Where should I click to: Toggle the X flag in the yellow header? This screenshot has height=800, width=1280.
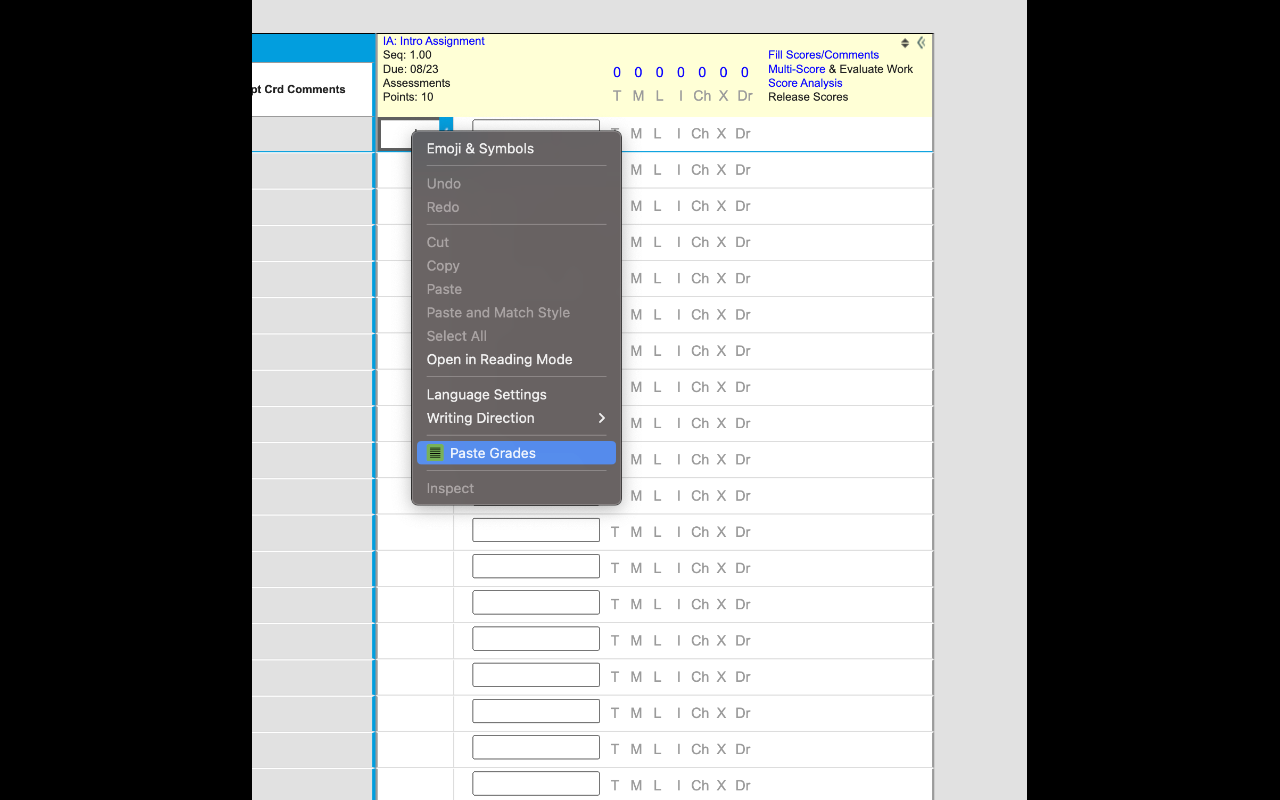click(723, 96)
